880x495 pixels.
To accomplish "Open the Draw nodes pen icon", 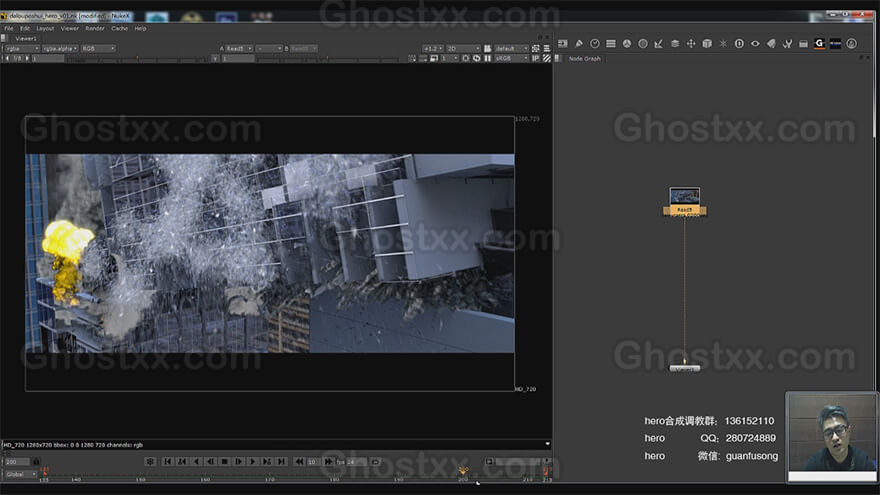I will pyautogui.click(x=579, y=44).
